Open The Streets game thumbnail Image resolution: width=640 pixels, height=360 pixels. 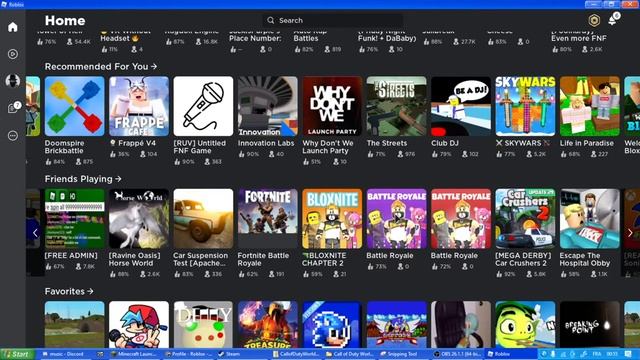[x=396, y=106]
